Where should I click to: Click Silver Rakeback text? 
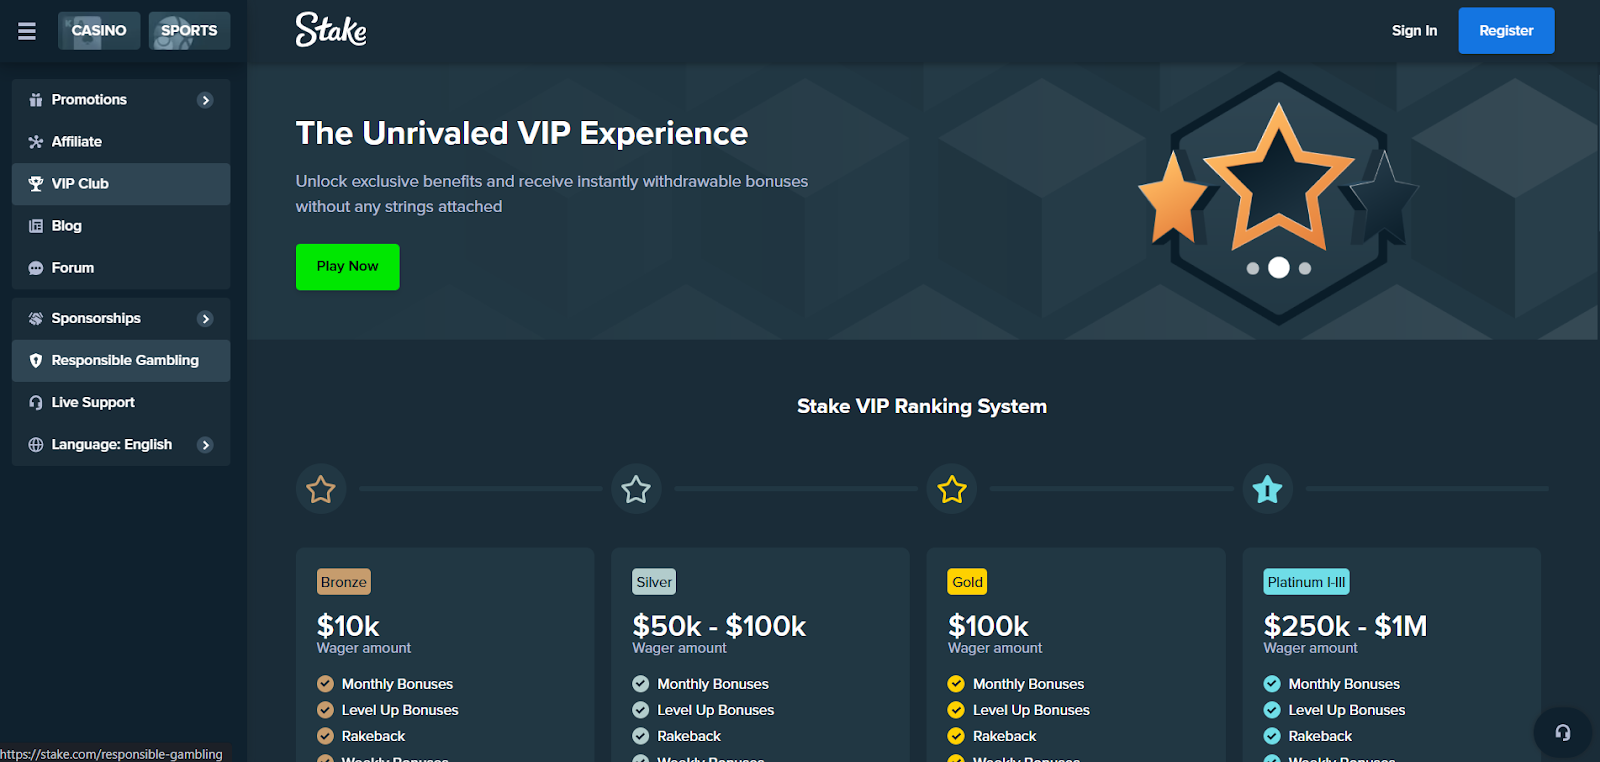[689, 736]
